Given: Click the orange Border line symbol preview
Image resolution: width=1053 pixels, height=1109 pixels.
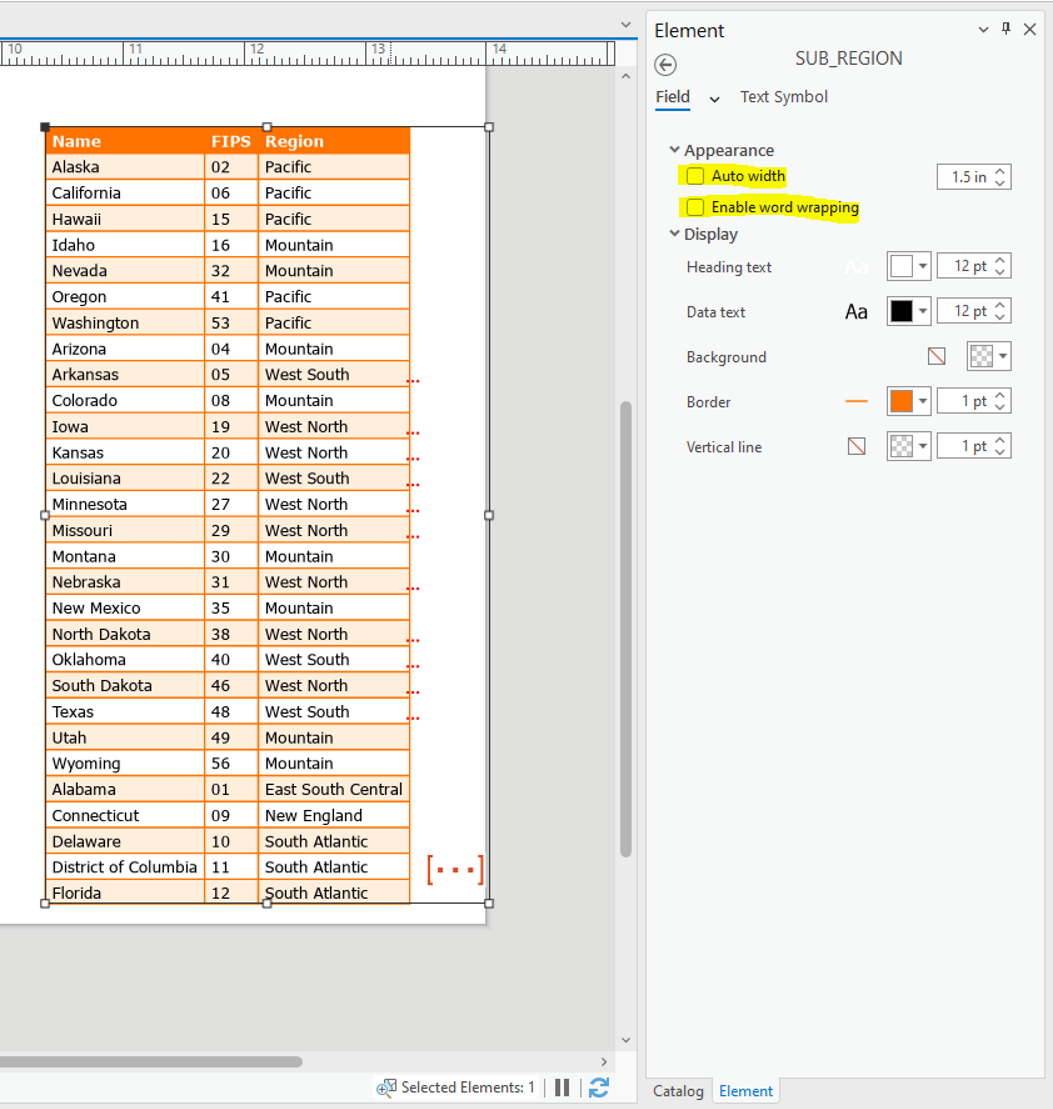Looking at the screenshot, I should [856, 401].
